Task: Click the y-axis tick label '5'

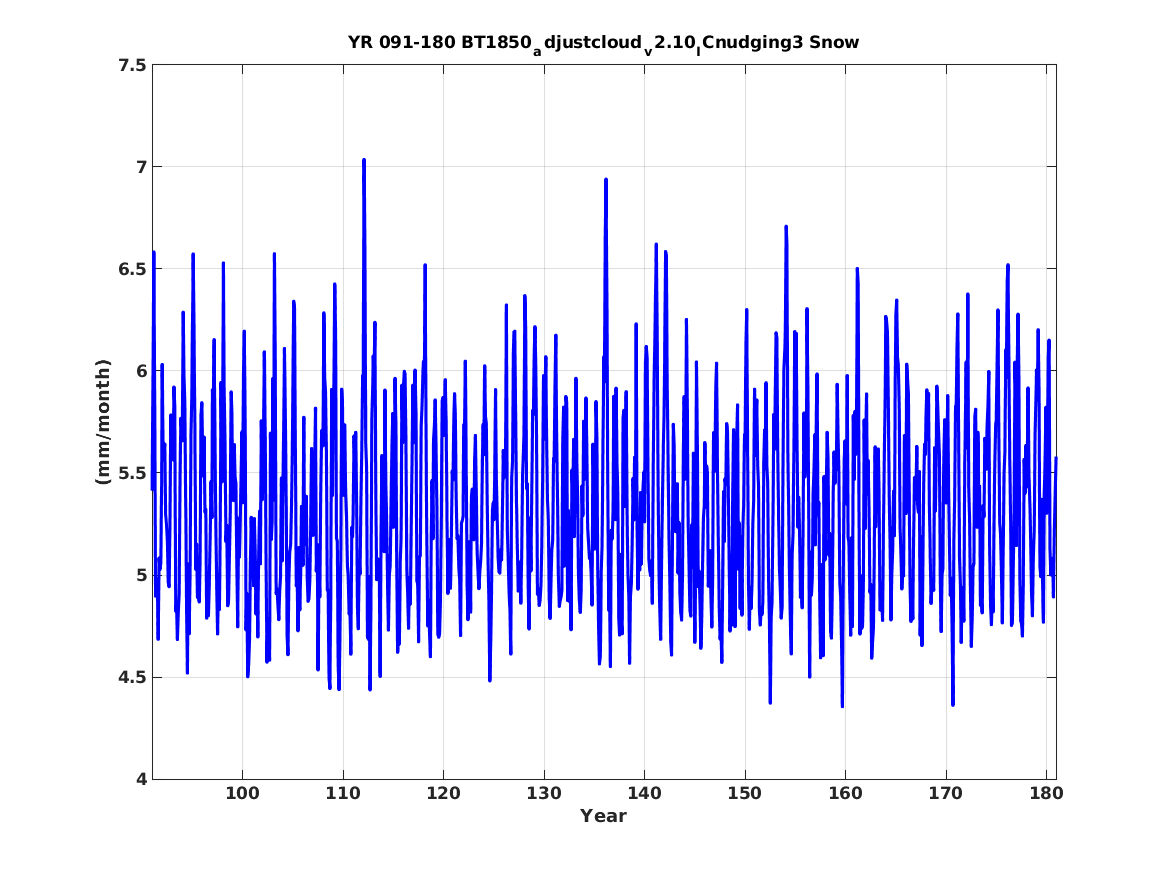Action: coord(141,574)
